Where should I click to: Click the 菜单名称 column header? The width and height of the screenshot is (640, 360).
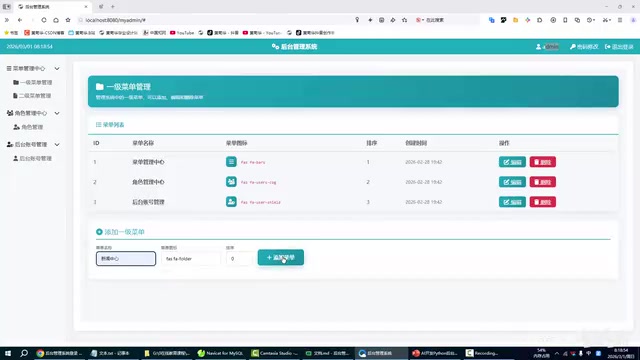point(143,143)
